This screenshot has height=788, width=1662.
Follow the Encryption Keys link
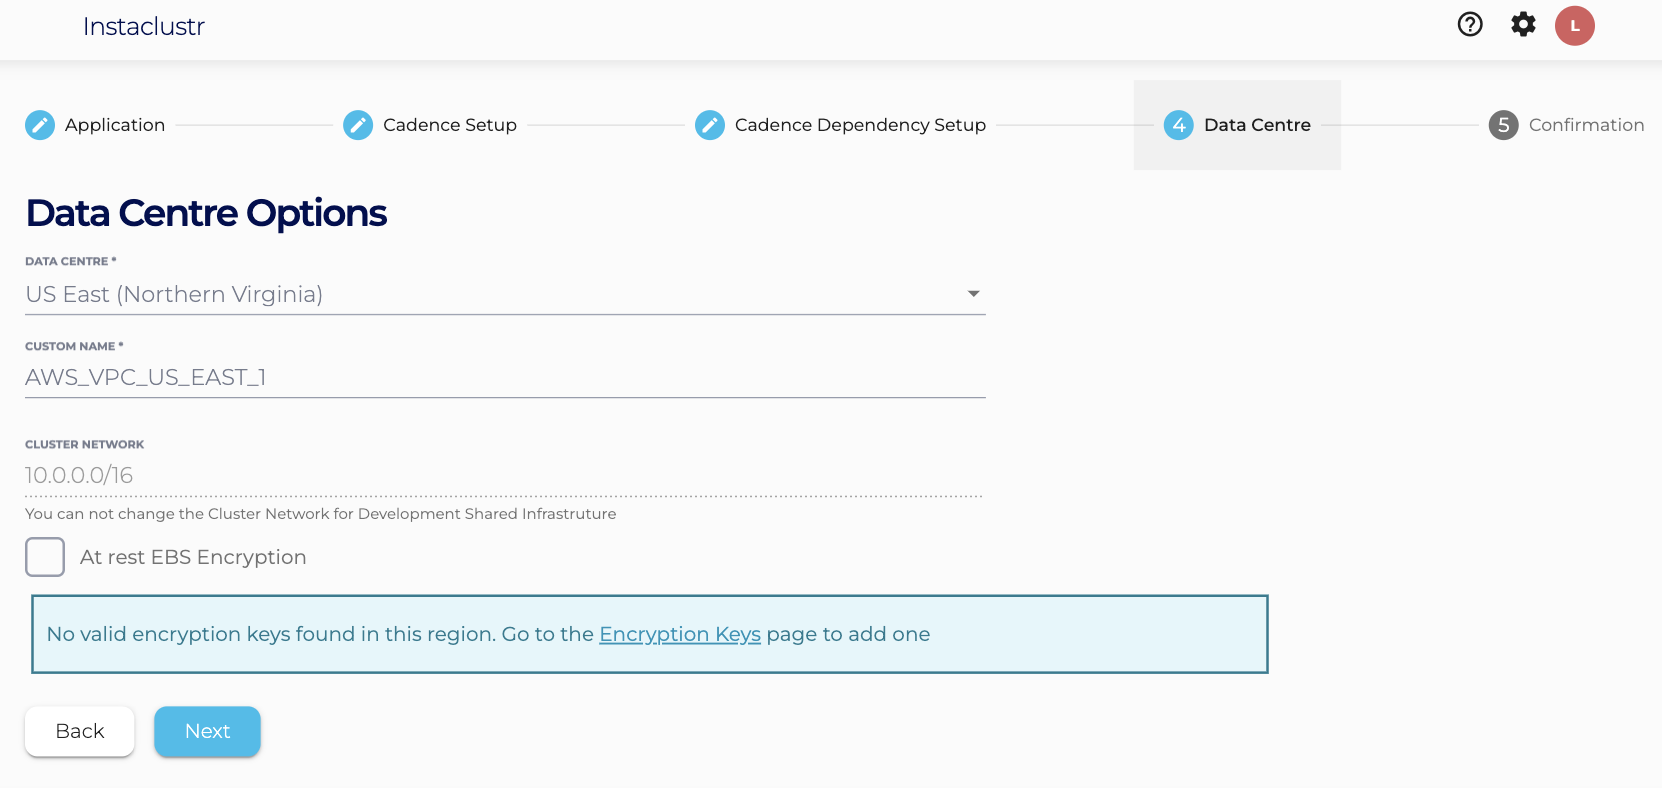[x=679, y=634]
